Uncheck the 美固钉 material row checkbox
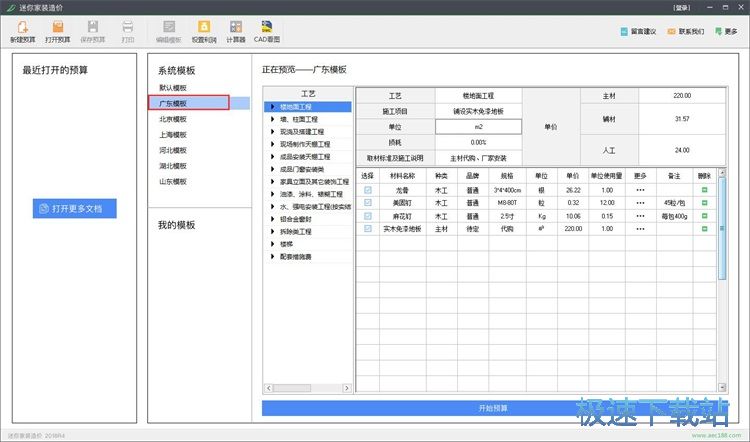The width and height of the screenshot is (750, 442). click(x=367, y=203)
